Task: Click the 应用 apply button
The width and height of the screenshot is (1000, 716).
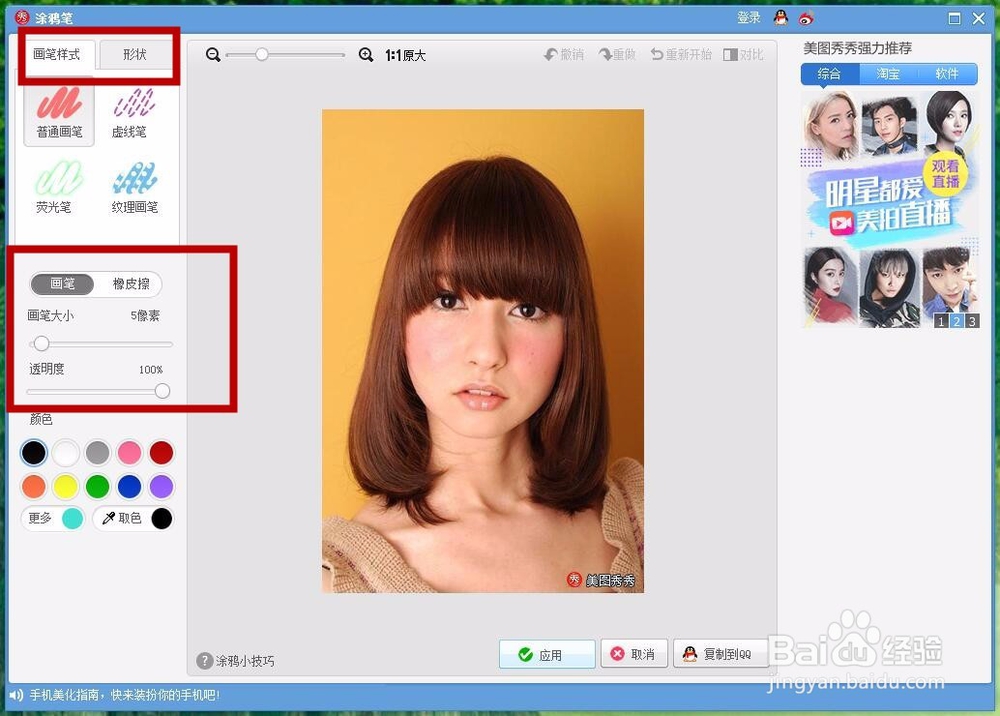Action: click(x=547, y=654)
